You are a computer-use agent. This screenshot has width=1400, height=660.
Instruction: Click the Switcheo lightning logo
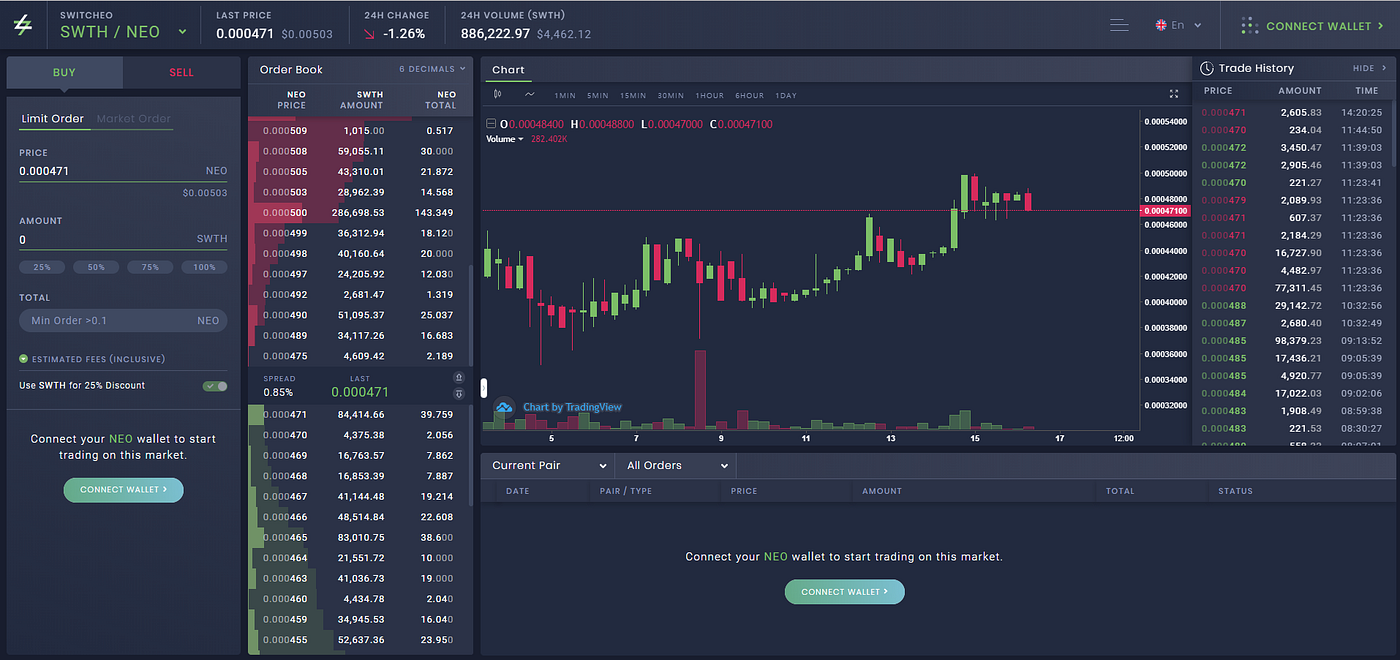22,25
